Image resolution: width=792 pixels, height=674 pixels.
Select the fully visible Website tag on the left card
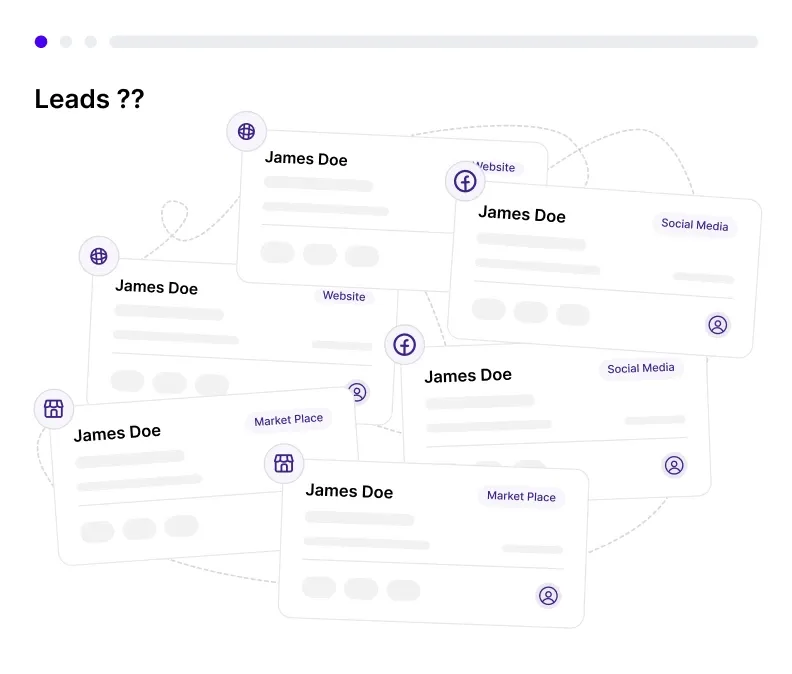(344, 296)
